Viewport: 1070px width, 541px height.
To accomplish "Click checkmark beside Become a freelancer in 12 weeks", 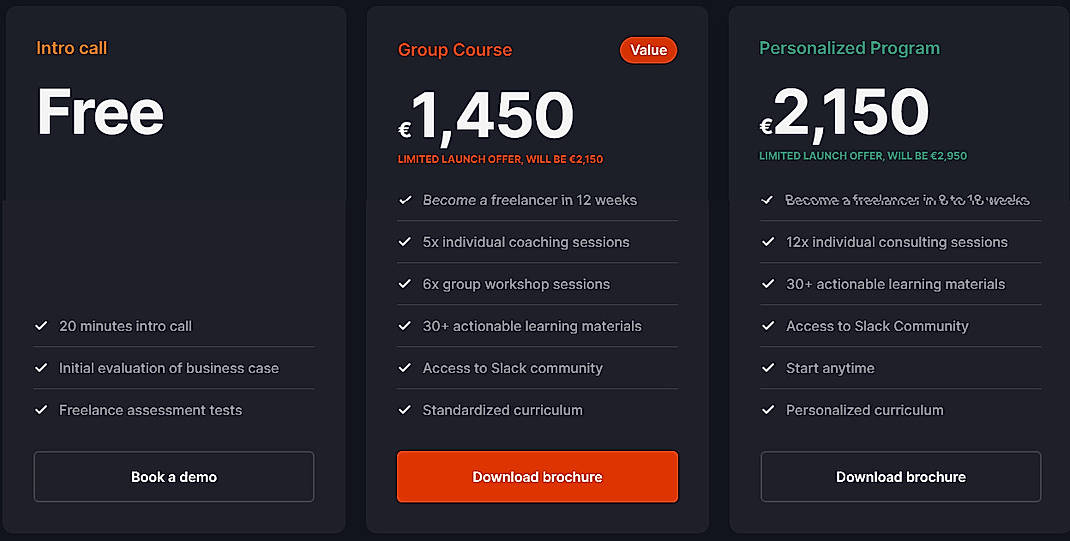I will click(405, 200).
